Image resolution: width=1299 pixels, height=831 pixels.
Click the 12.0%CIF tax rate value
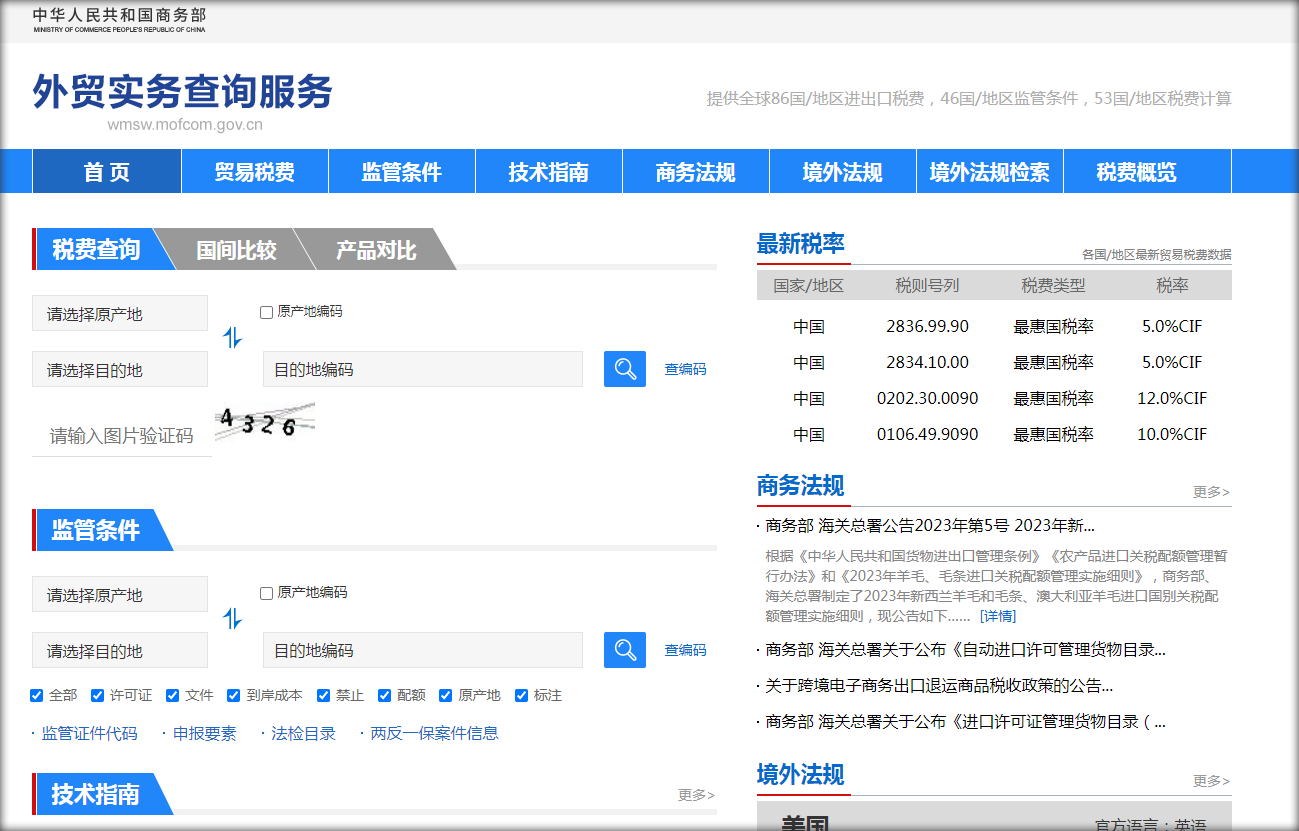(x=1172, y=398)
